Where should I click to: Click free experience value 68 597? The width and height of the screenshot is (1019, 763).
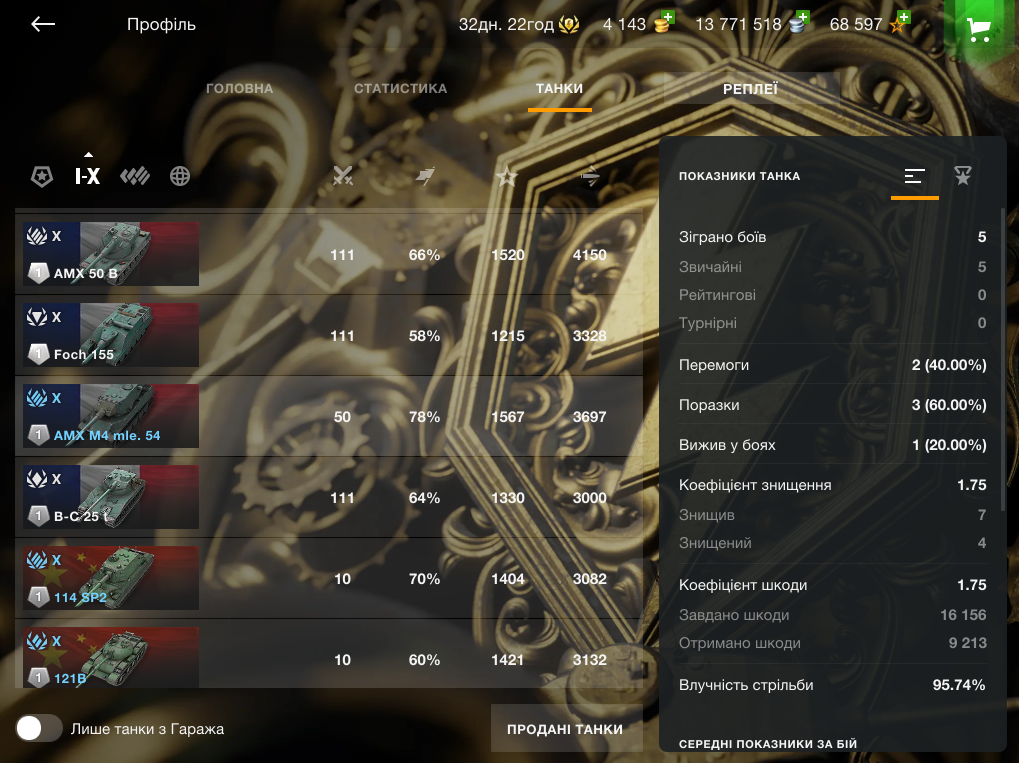[856, 25]
